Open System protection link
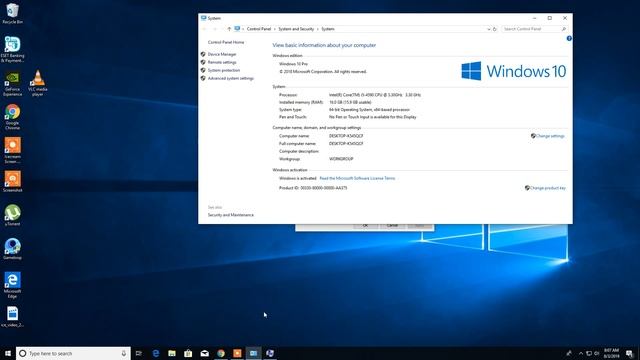Screen dimensions: 640x360 [224, 70]
